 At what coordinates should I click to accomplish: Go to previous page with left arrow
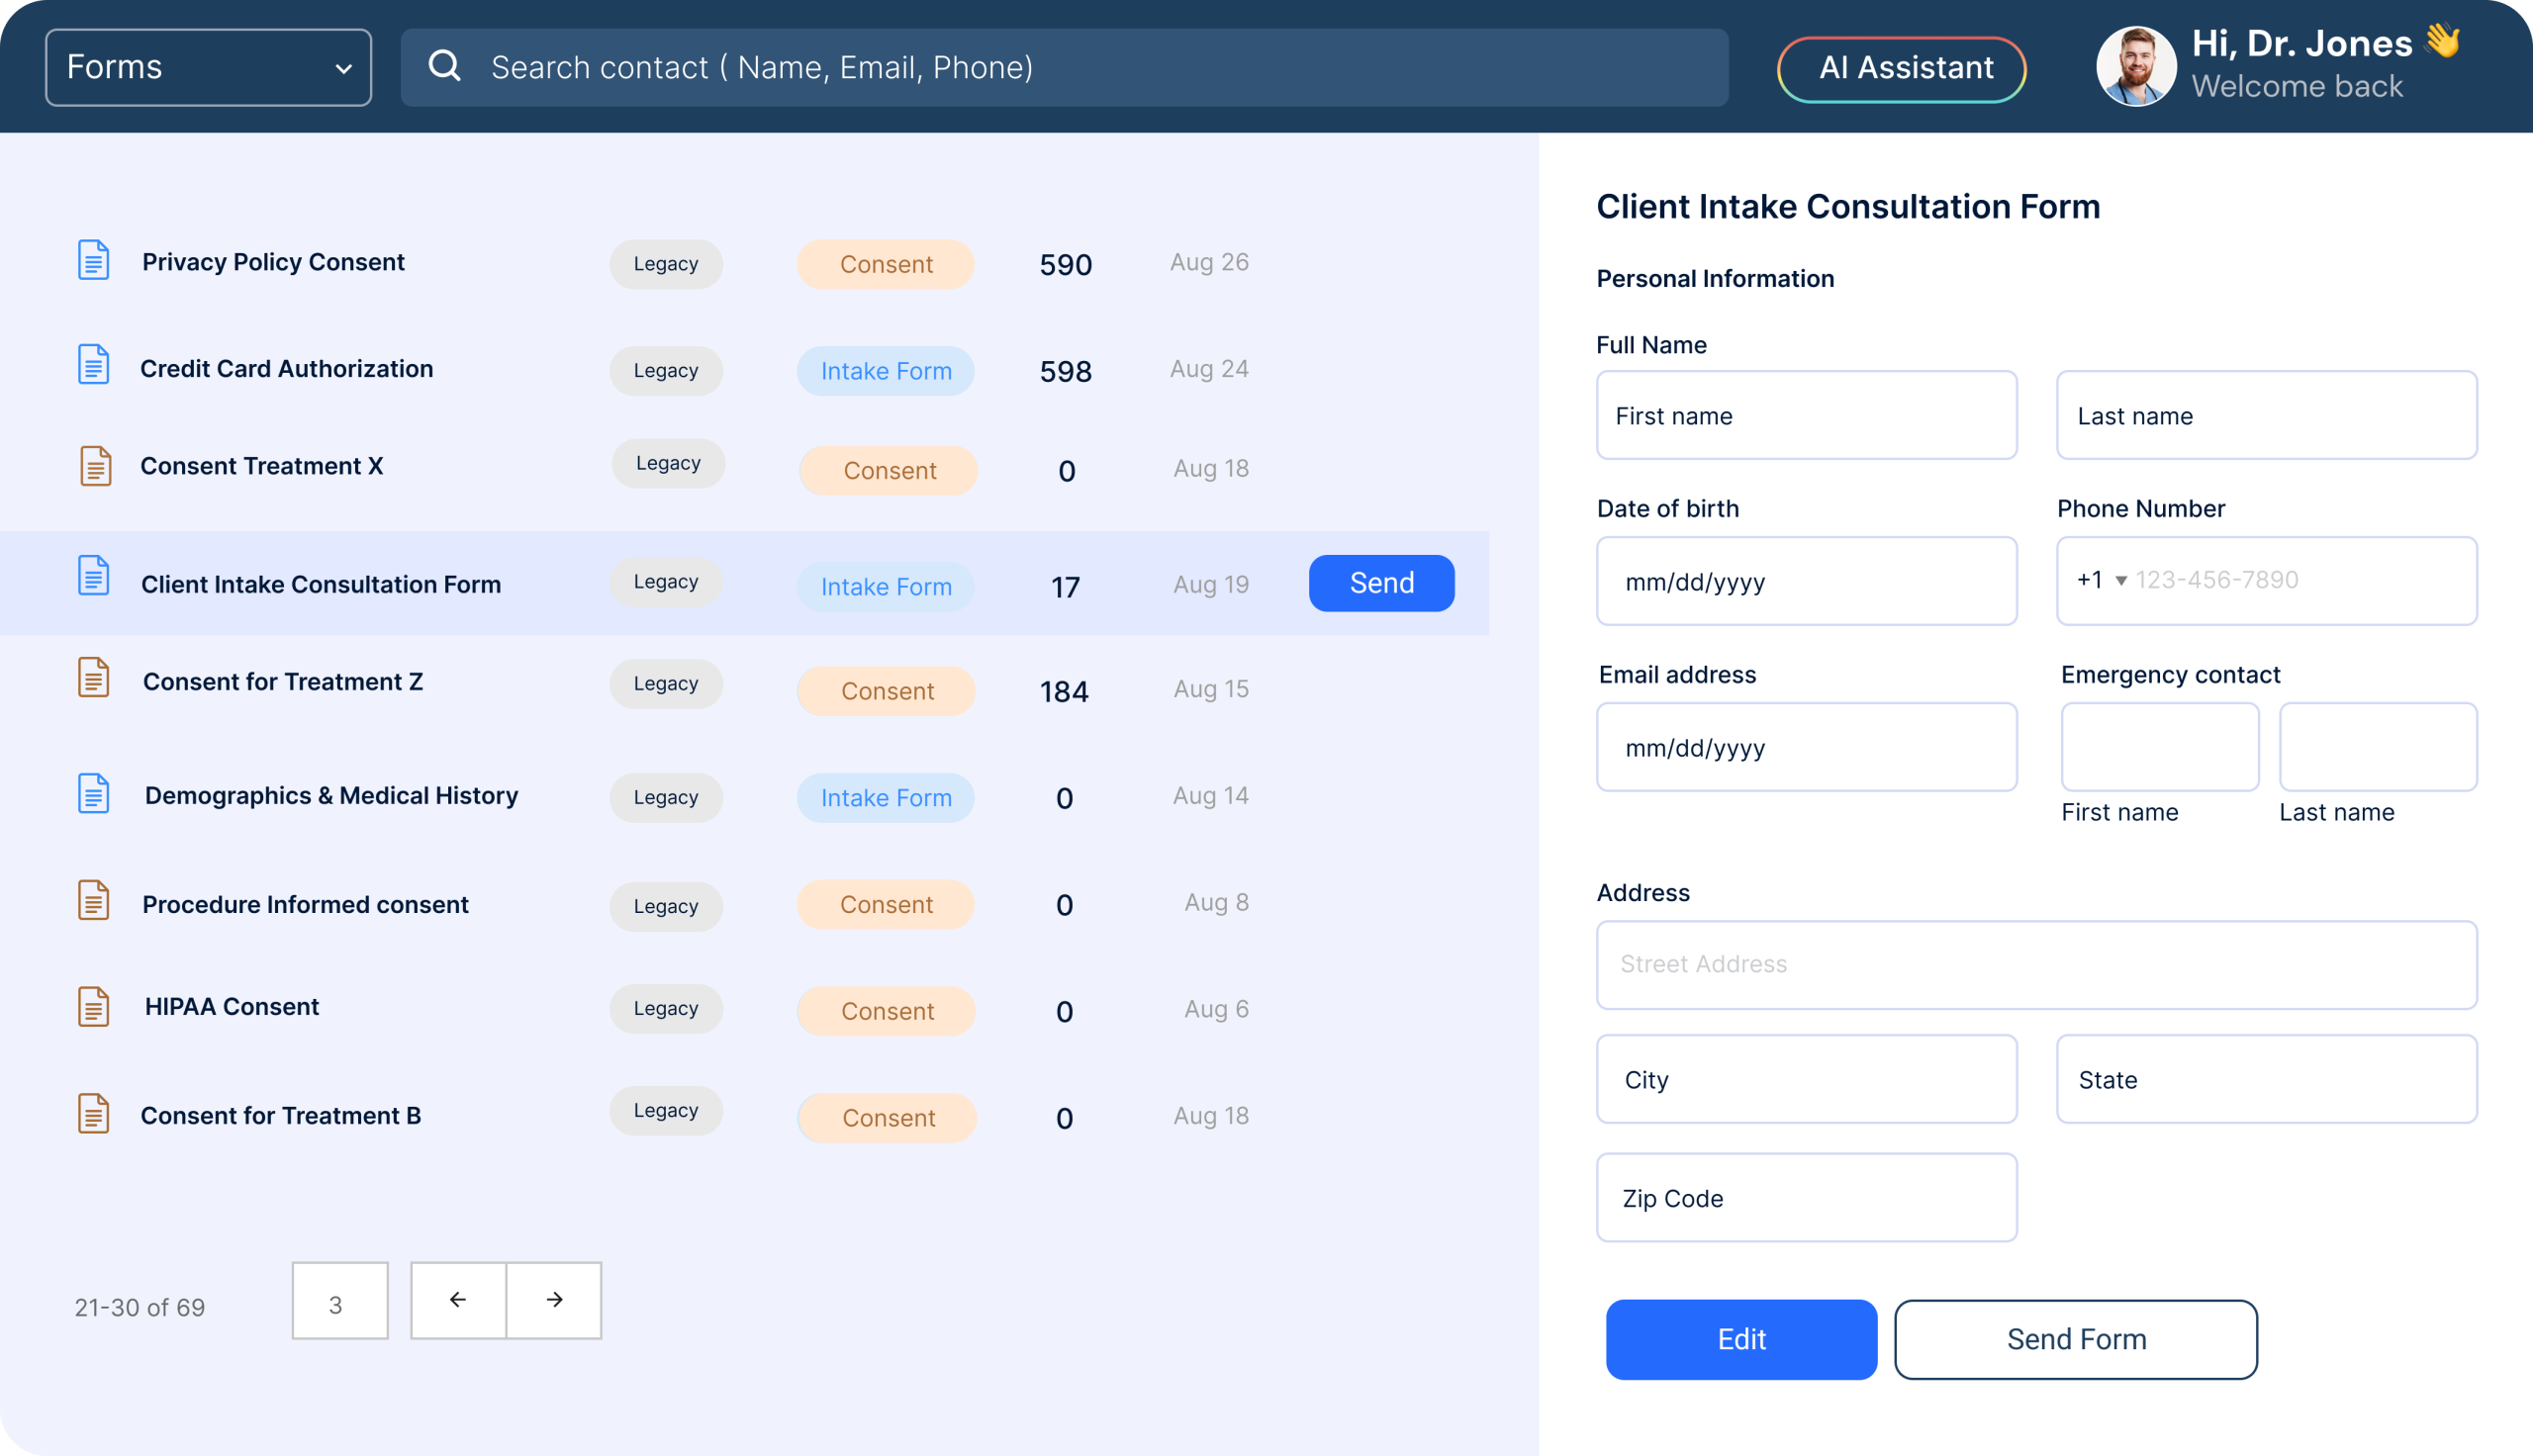(458, 1300)
